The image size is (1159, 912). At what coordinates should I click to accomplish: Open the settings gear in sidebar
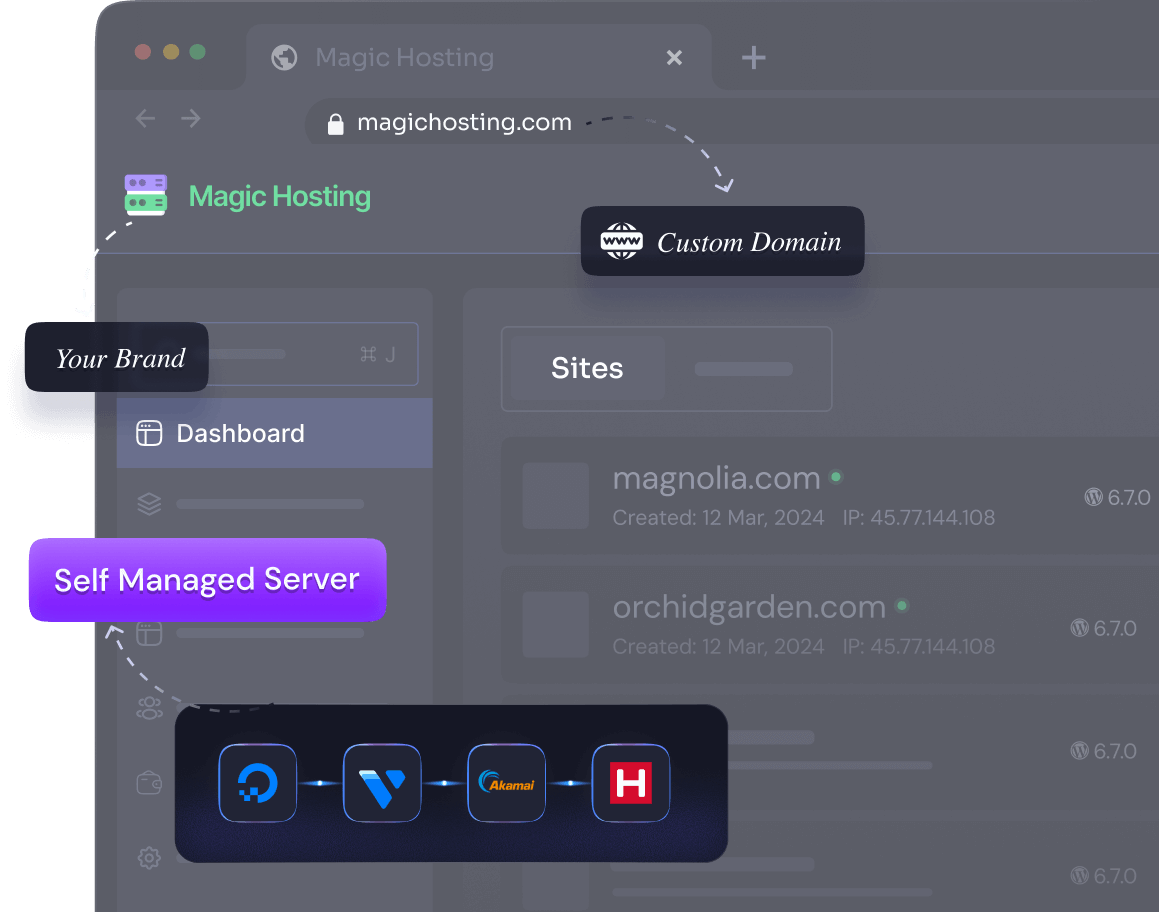(x=149, y=857)
